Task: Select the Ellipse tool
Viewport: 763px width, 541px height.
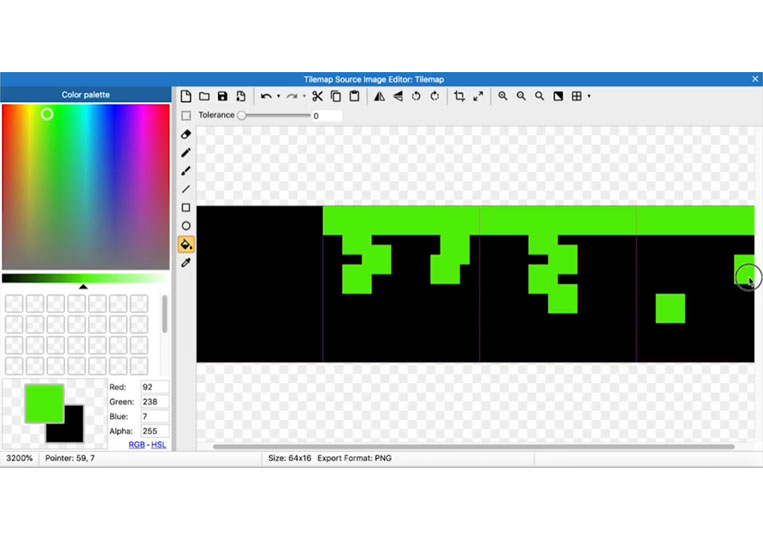Action: 186,226
